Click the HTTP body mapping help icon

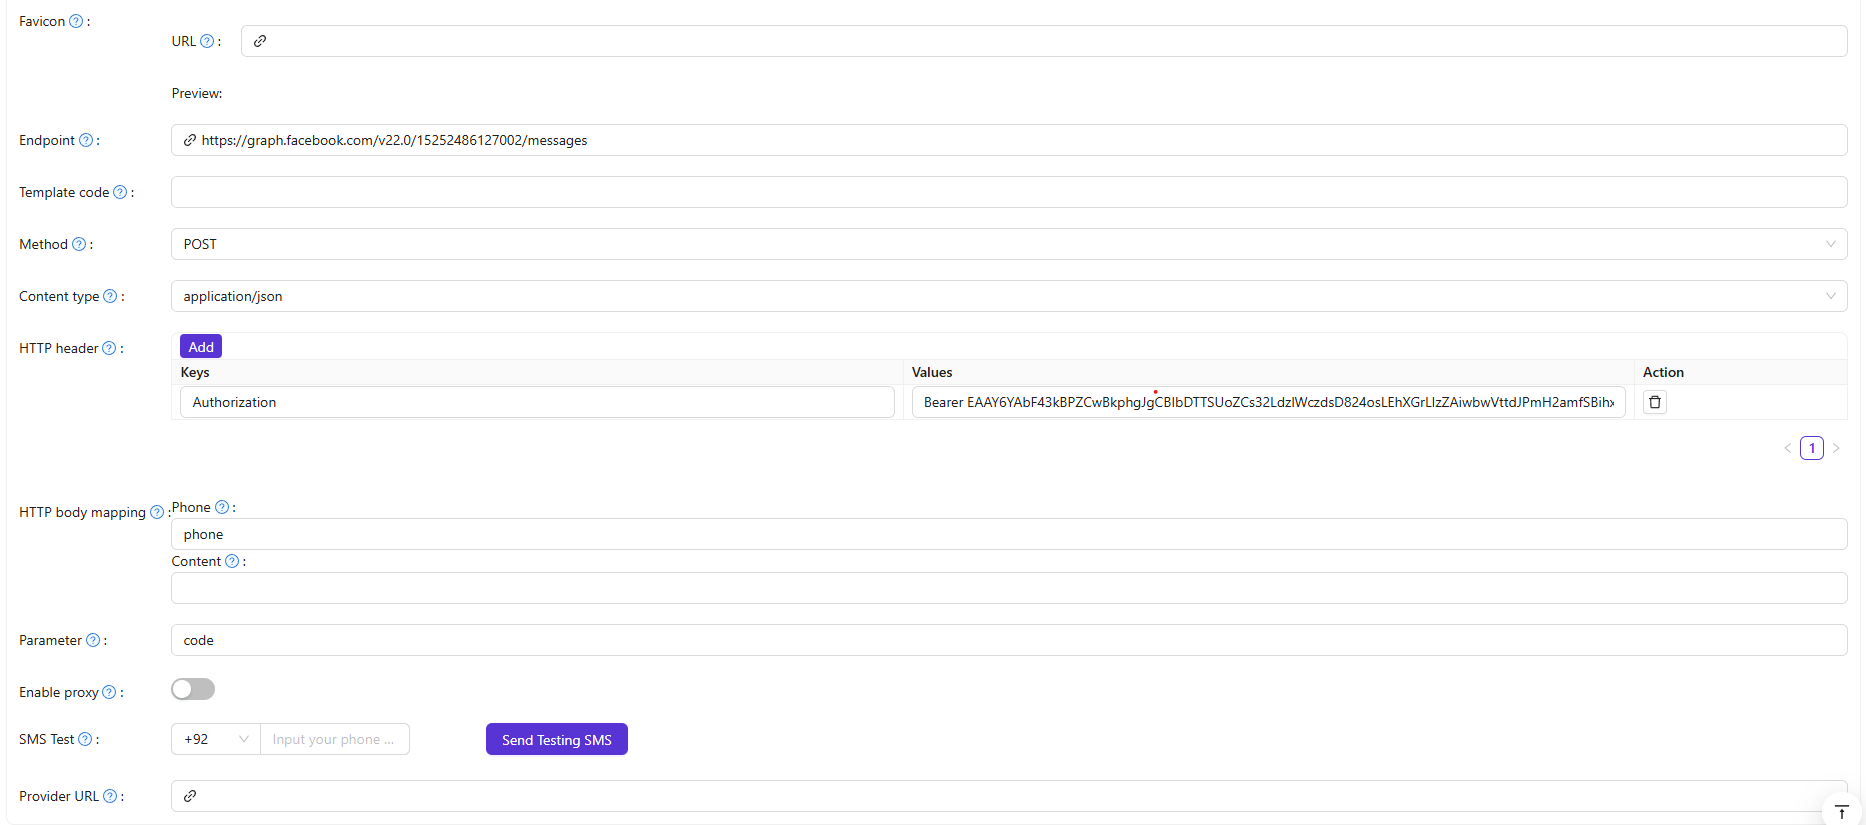(x=157, y=512)
